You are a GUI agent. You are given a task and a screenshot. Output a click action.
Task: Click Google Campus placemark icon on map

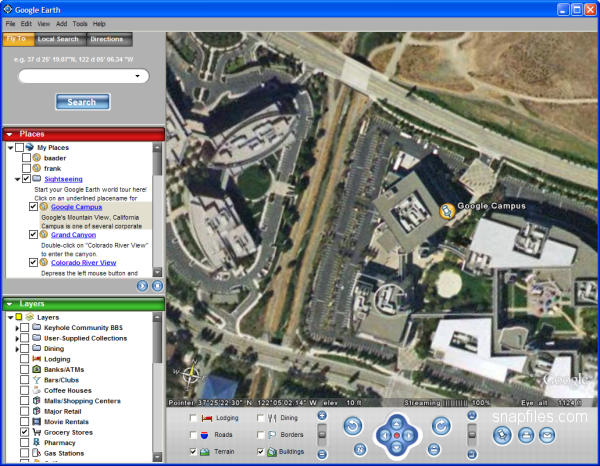447,211
